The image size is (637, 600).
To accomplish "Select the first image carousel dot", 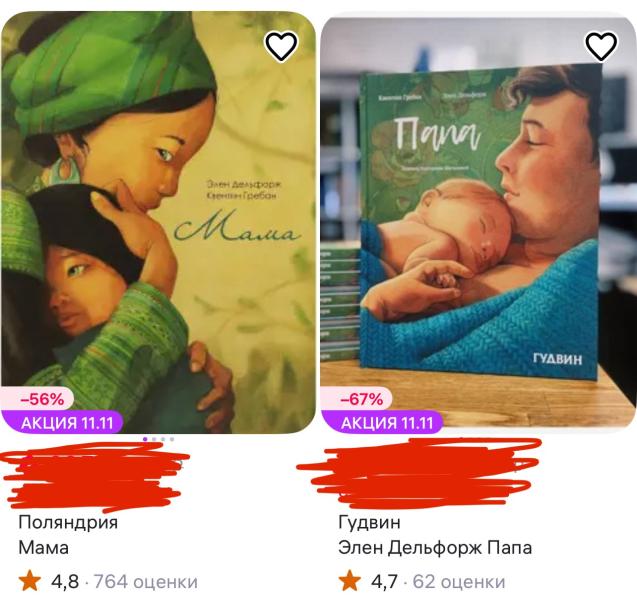I will [x=145, y=439].
